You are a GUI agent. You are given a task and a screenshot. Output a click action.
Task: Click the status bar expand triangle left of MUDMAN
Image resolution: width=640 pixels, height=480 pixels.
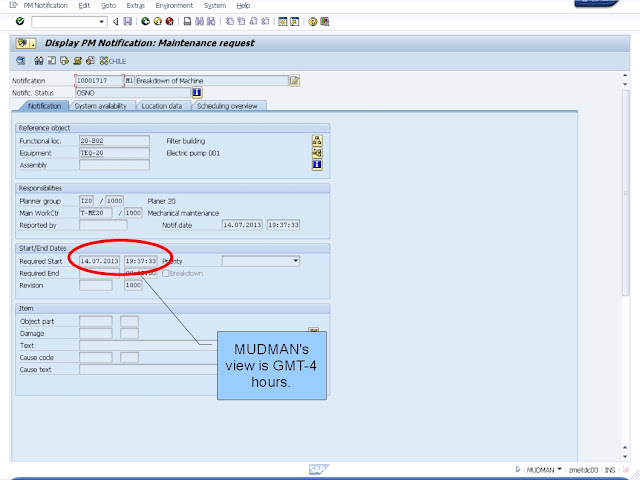click(518, 469)
